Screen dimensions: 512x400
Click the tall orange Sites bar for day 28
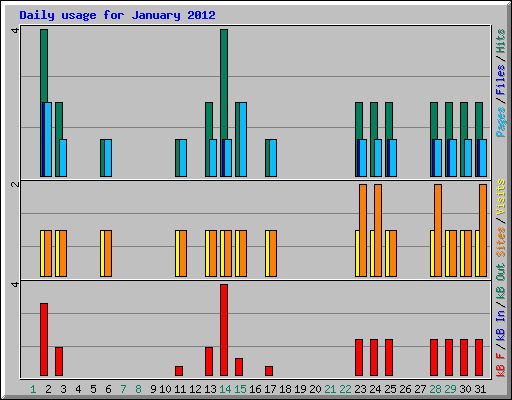click(x=438, y=230)
